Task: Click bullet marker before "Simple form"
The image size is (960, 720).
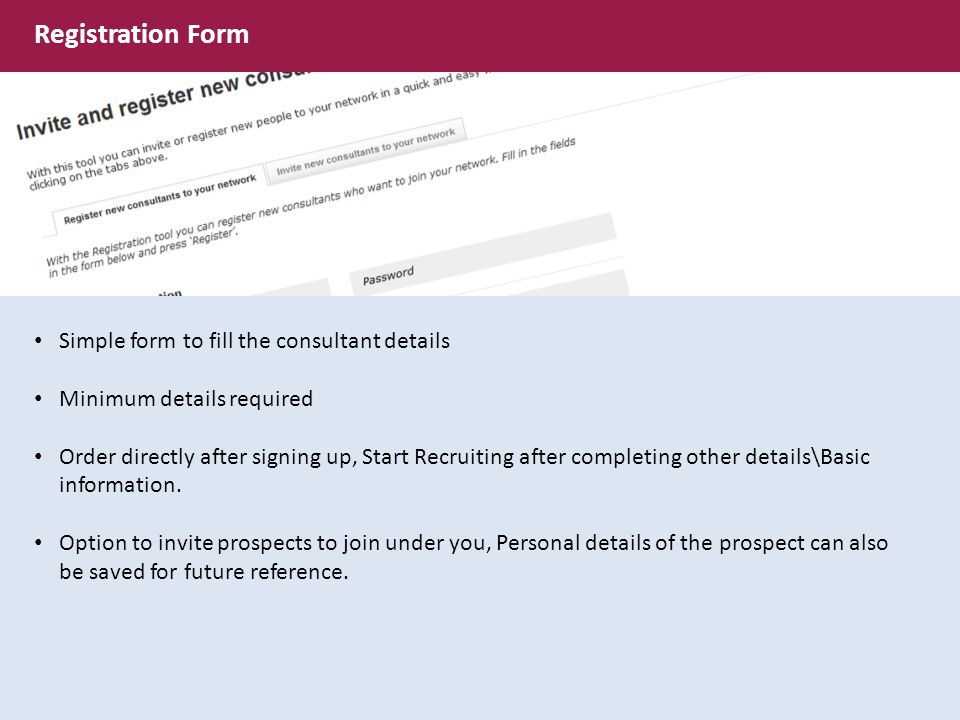Action: [x=39, y=340]
